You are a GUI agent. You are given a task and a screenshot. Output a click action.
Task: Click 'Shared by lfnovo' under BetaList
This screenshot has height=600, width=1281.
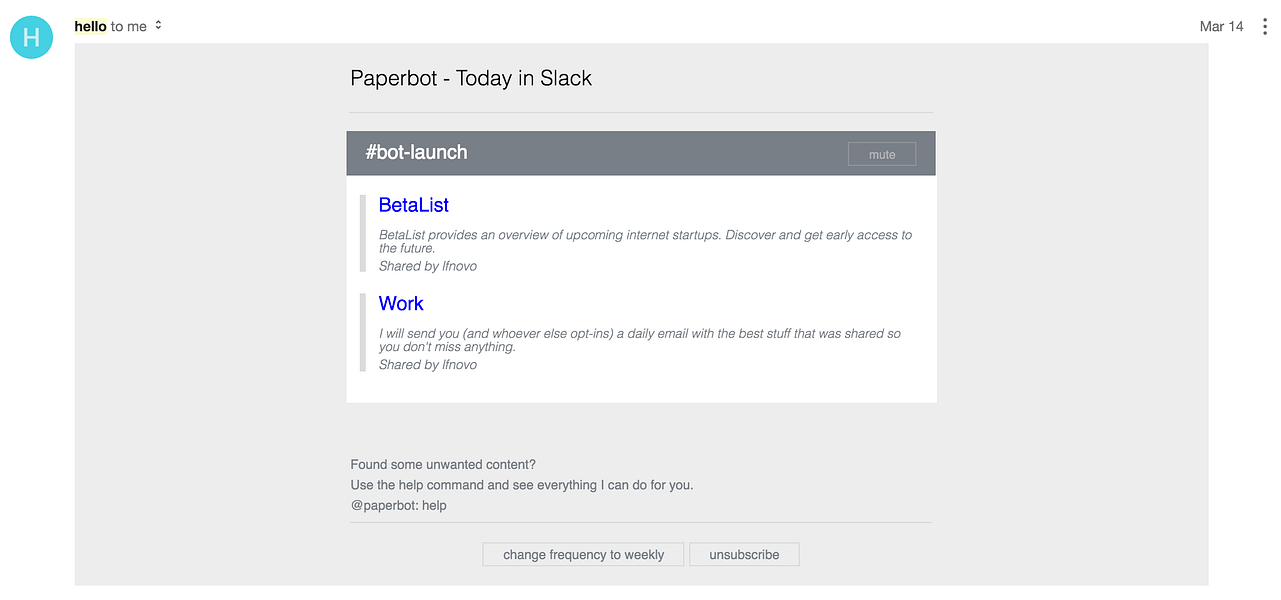click(x=427, y=266)
